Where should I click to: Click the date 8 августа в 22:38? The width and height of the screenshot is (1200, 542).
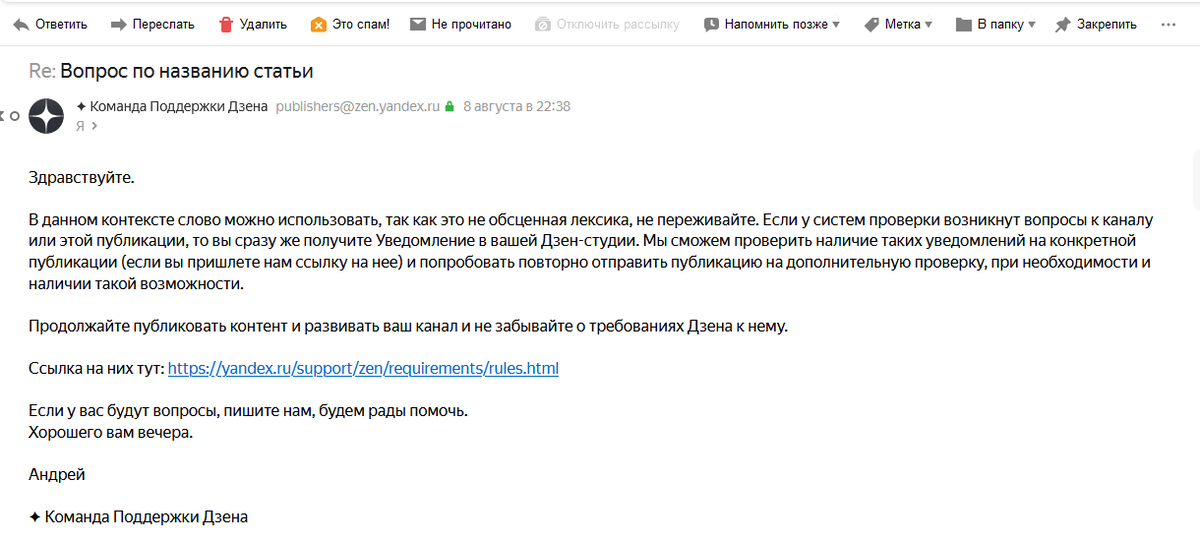click(x=517, y=106)
